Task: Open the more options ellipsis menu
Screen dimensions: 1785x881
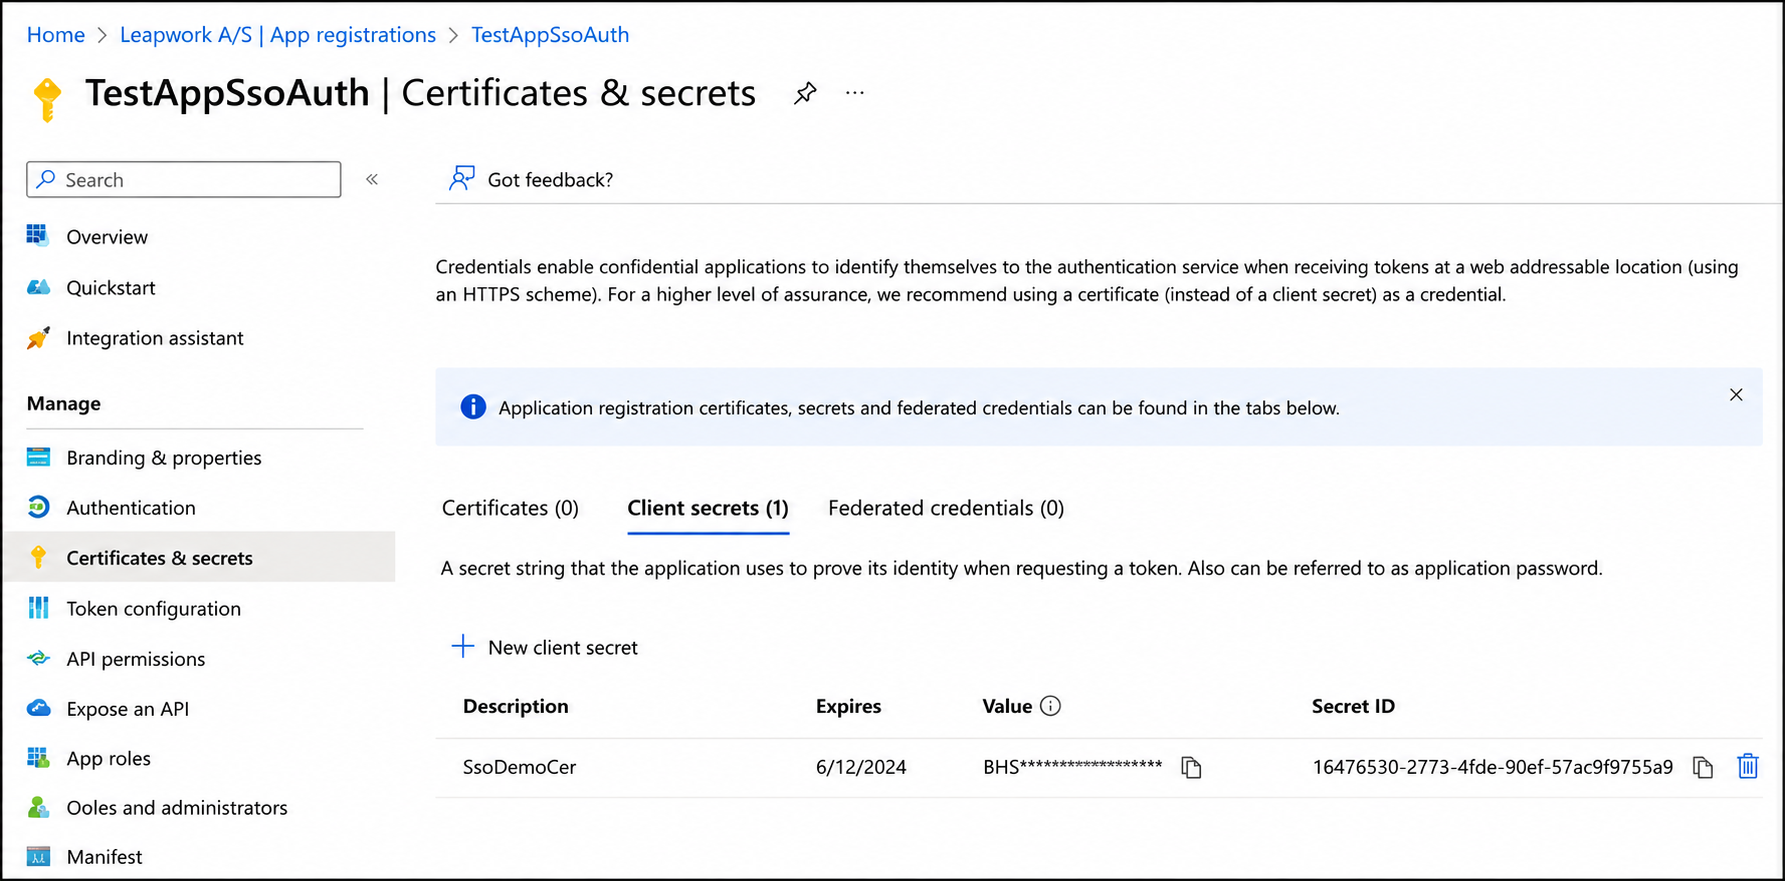Action: coord(854,93)
